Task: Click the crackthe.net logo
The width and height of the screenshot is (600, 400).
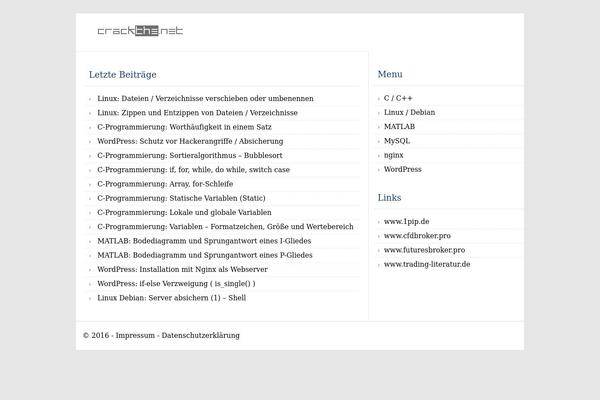Action: click(140, 31)
